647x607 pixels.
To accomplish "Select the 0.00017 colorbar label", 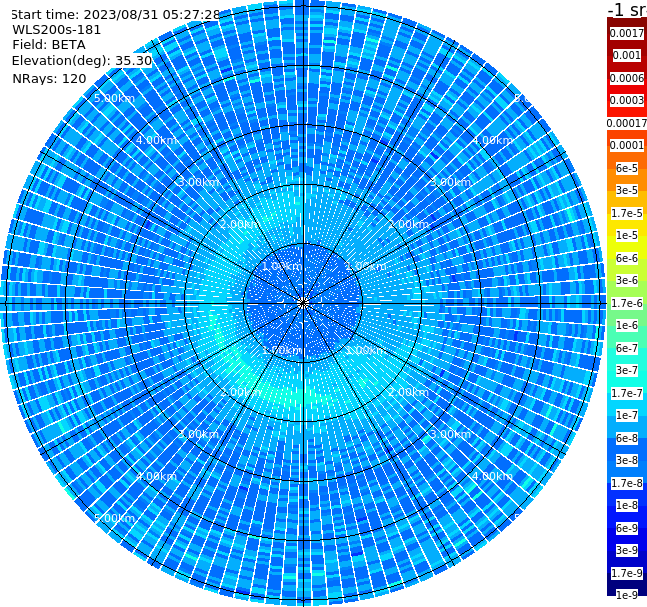I will click(627, 123).
